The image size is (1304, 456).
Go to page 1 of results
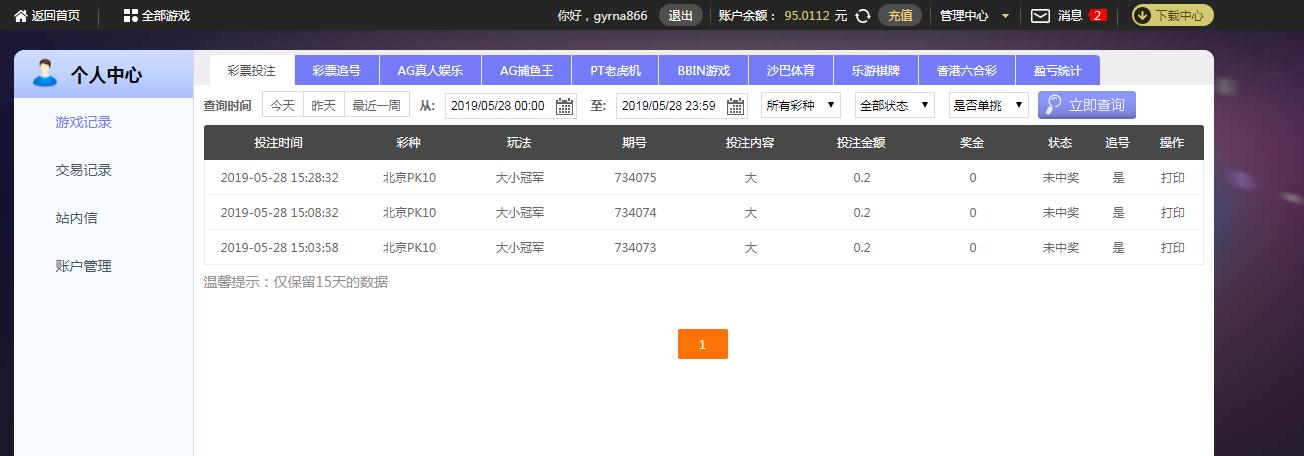click(x=702, y=344)
